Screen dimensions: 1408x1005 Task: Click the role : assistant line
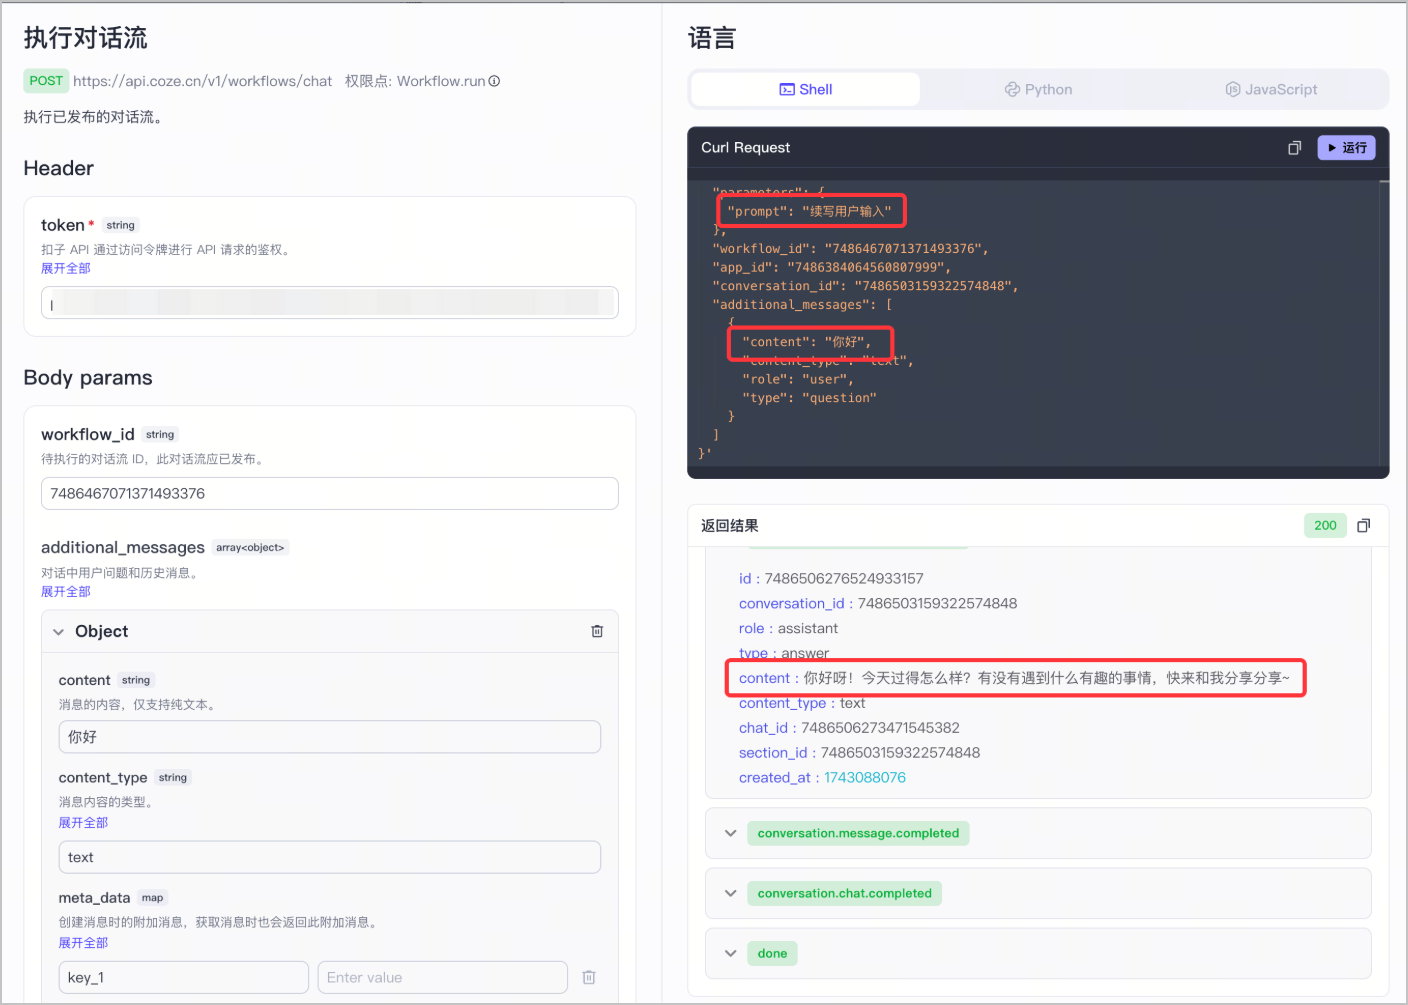tap(788, 628)
